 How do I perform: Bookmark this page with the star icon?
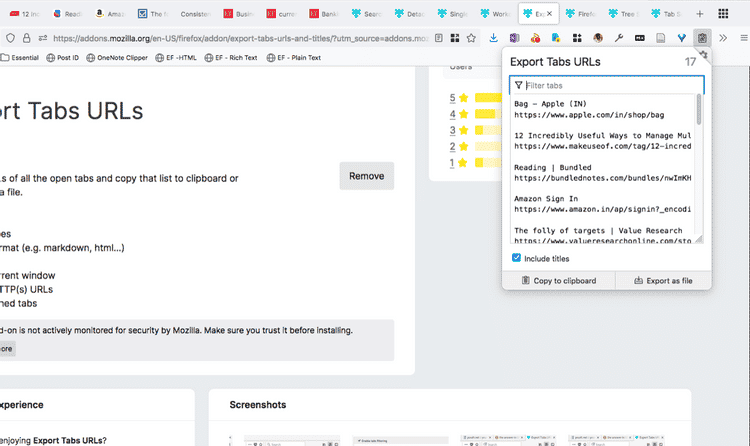click(x=471, y=38)
